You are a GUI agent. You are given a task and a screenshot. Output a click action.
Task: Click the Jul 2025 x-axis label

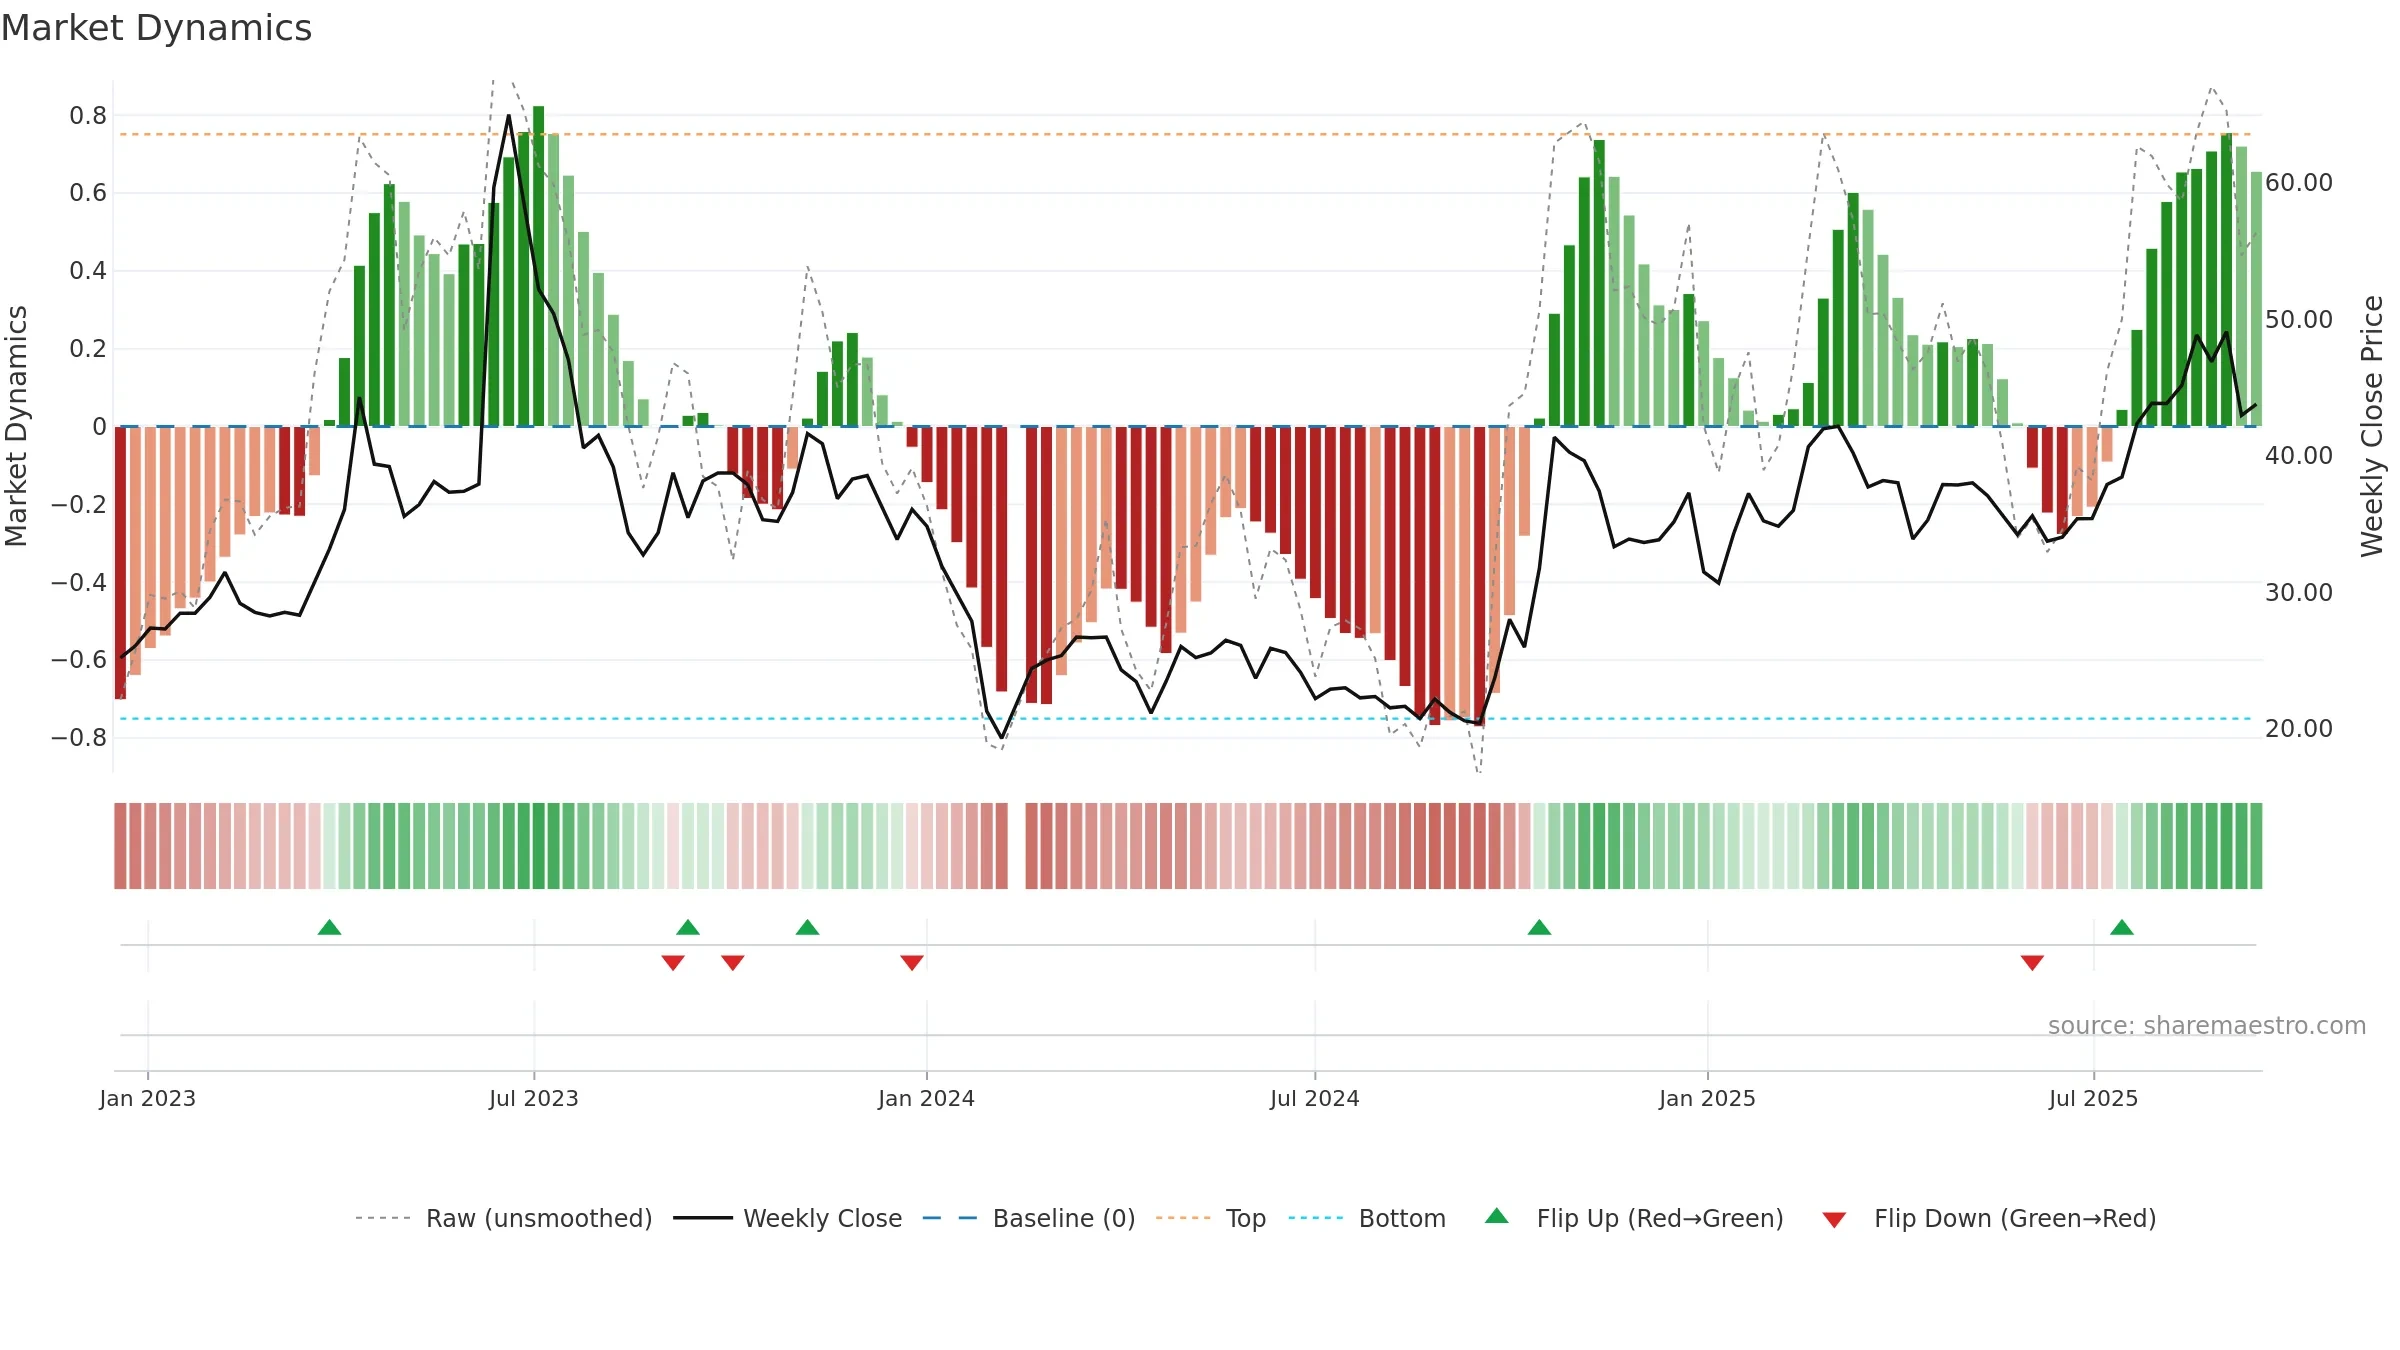pyautogui.click(x=2094, y=1098)
